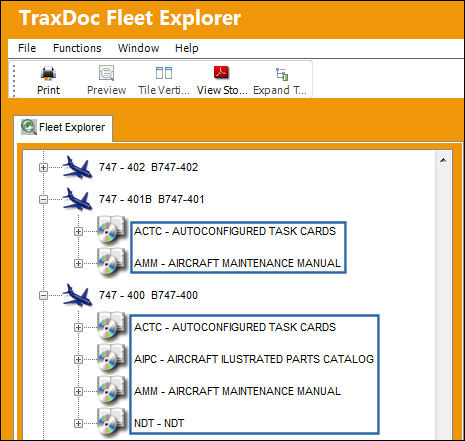
Task: Select the airplane icon for 747 - 400
Action: coord(77,295)
